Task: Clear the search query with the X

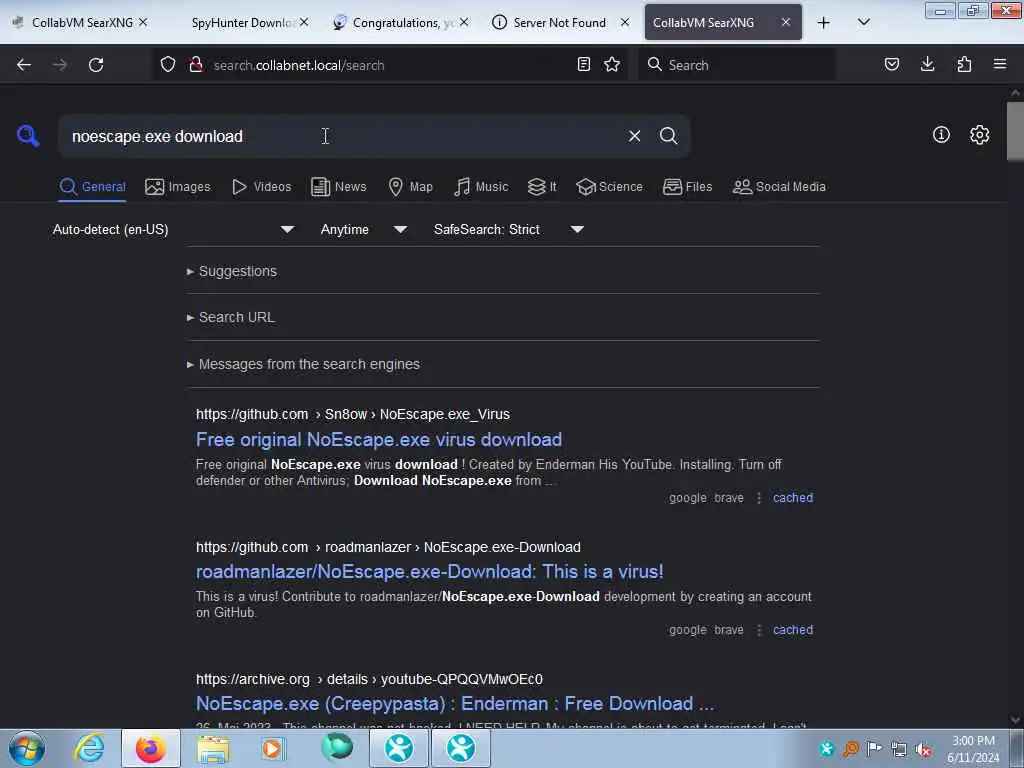Action: click(634, 136)
